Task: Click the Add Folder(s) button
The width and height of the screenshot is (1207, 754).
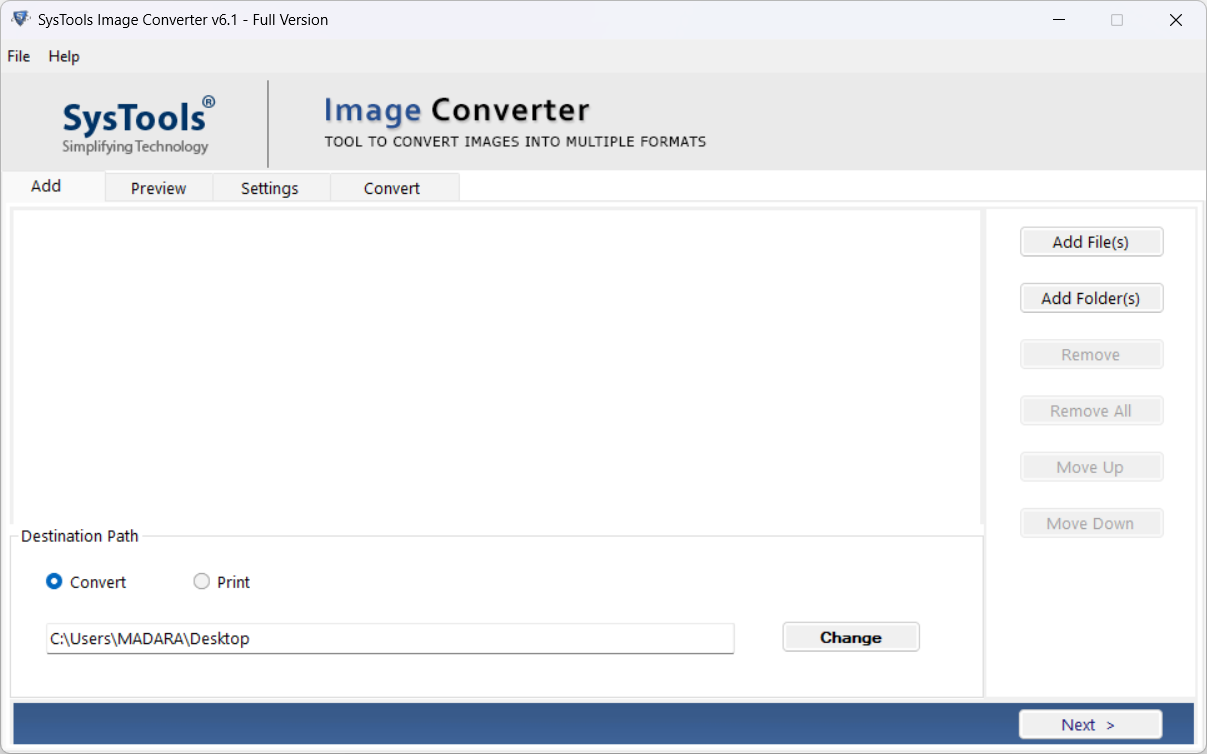Action: point(1091,298)
